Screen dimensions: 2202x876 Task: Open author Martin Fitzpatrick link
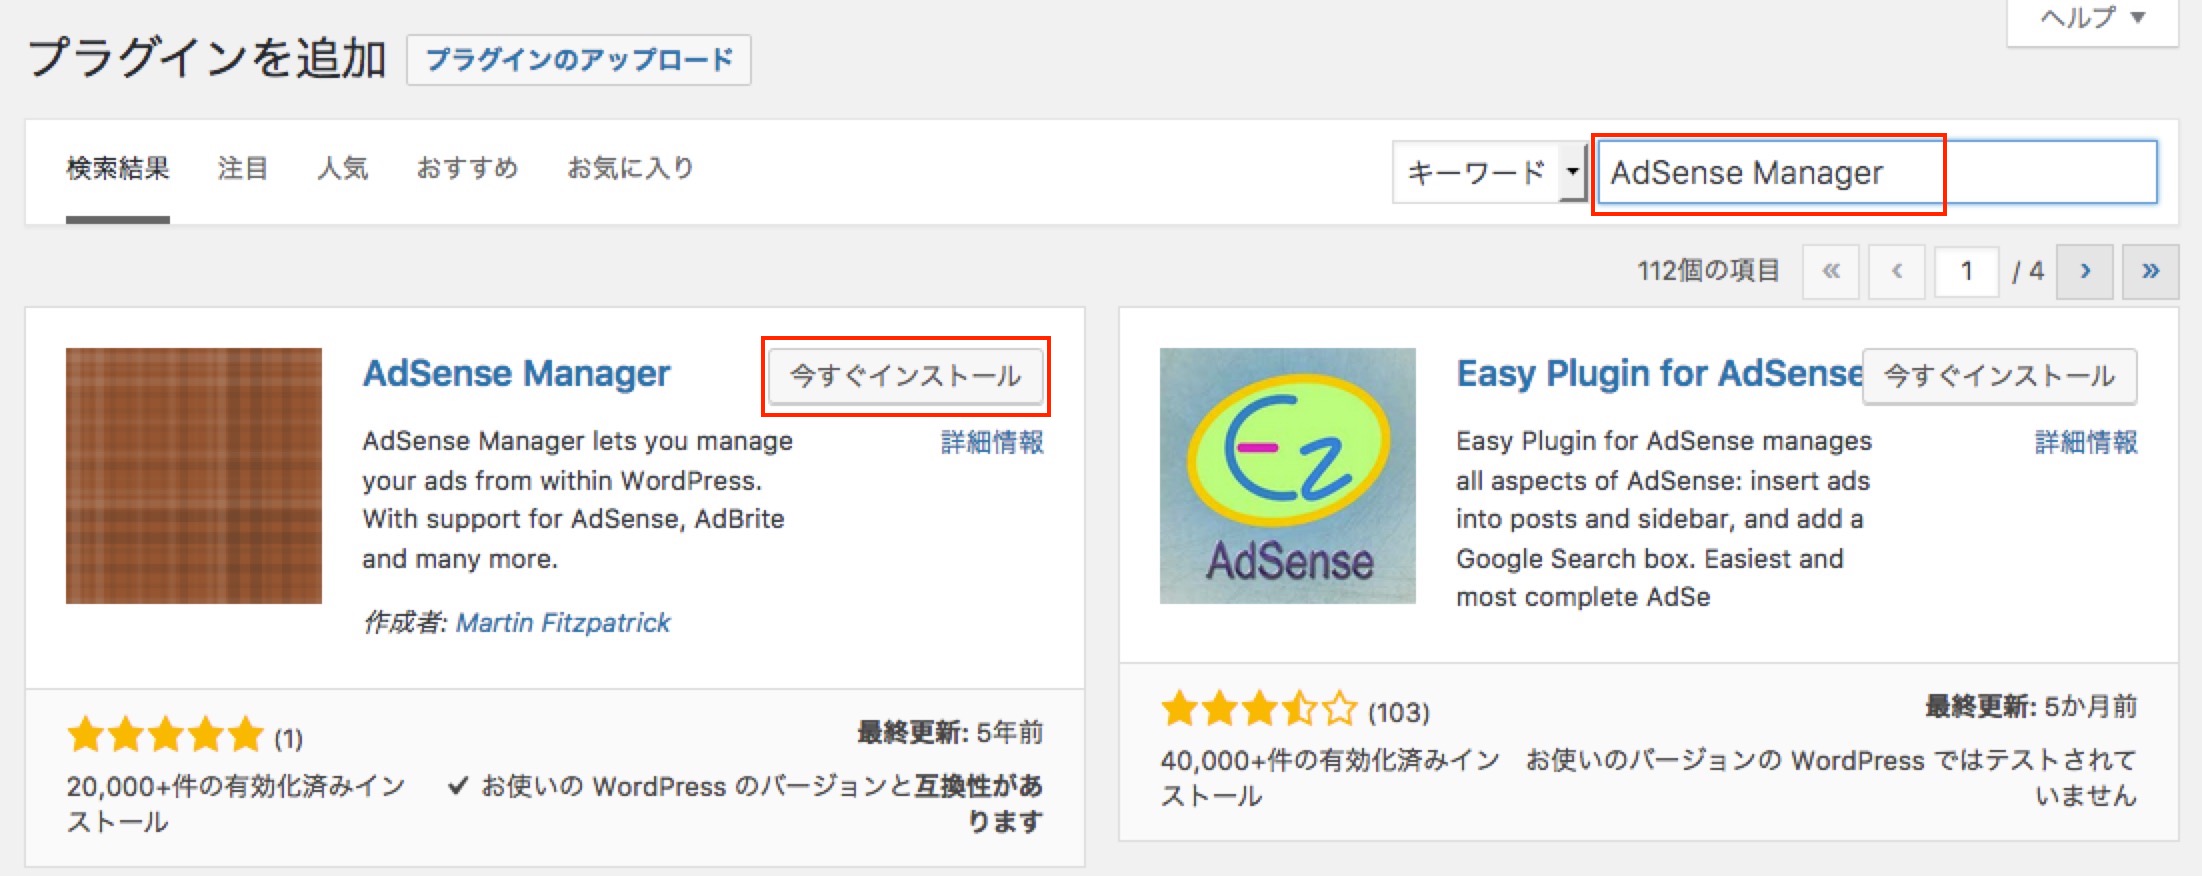coord(563,623)
